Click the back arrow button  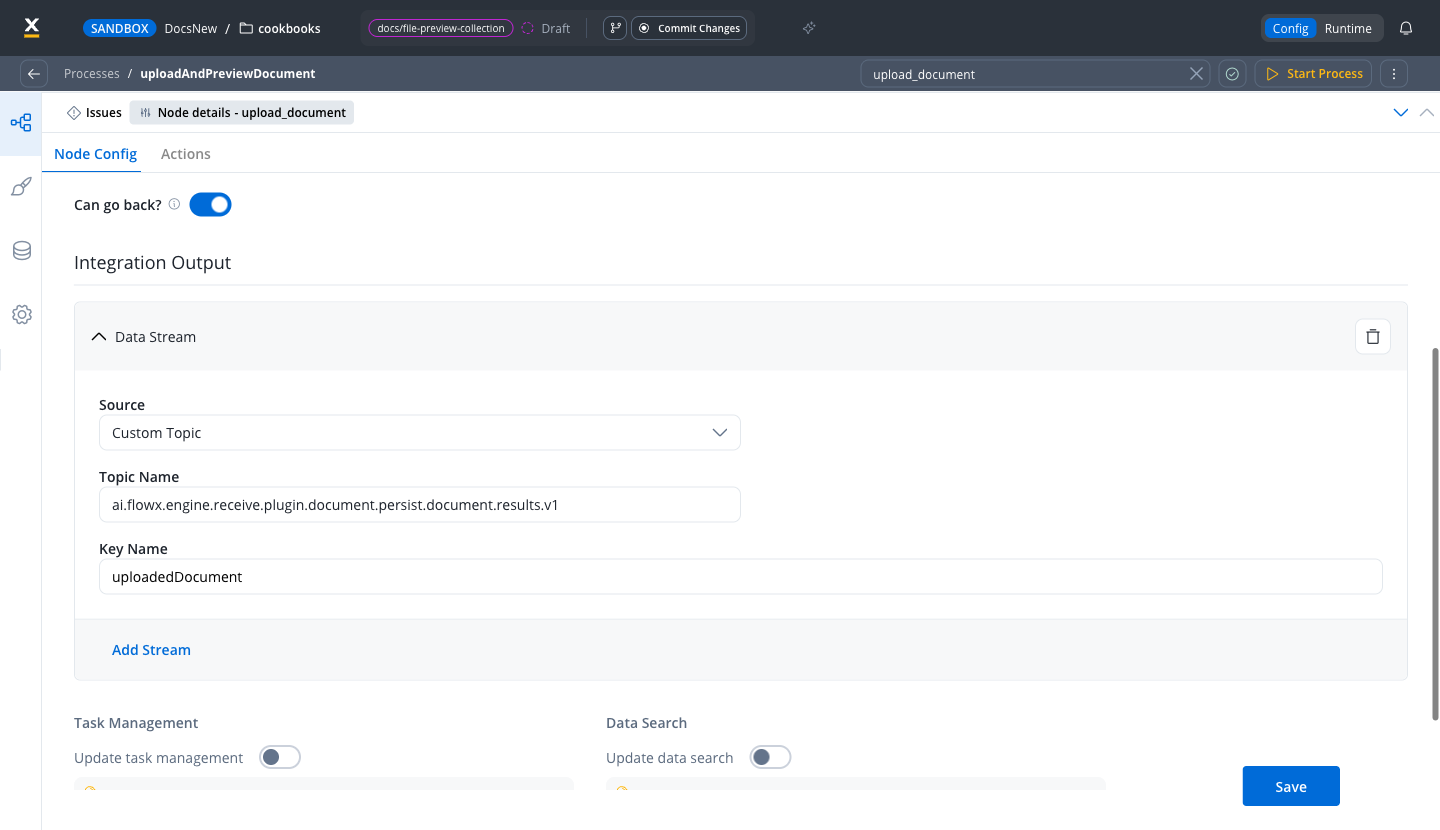coord(34,74)
